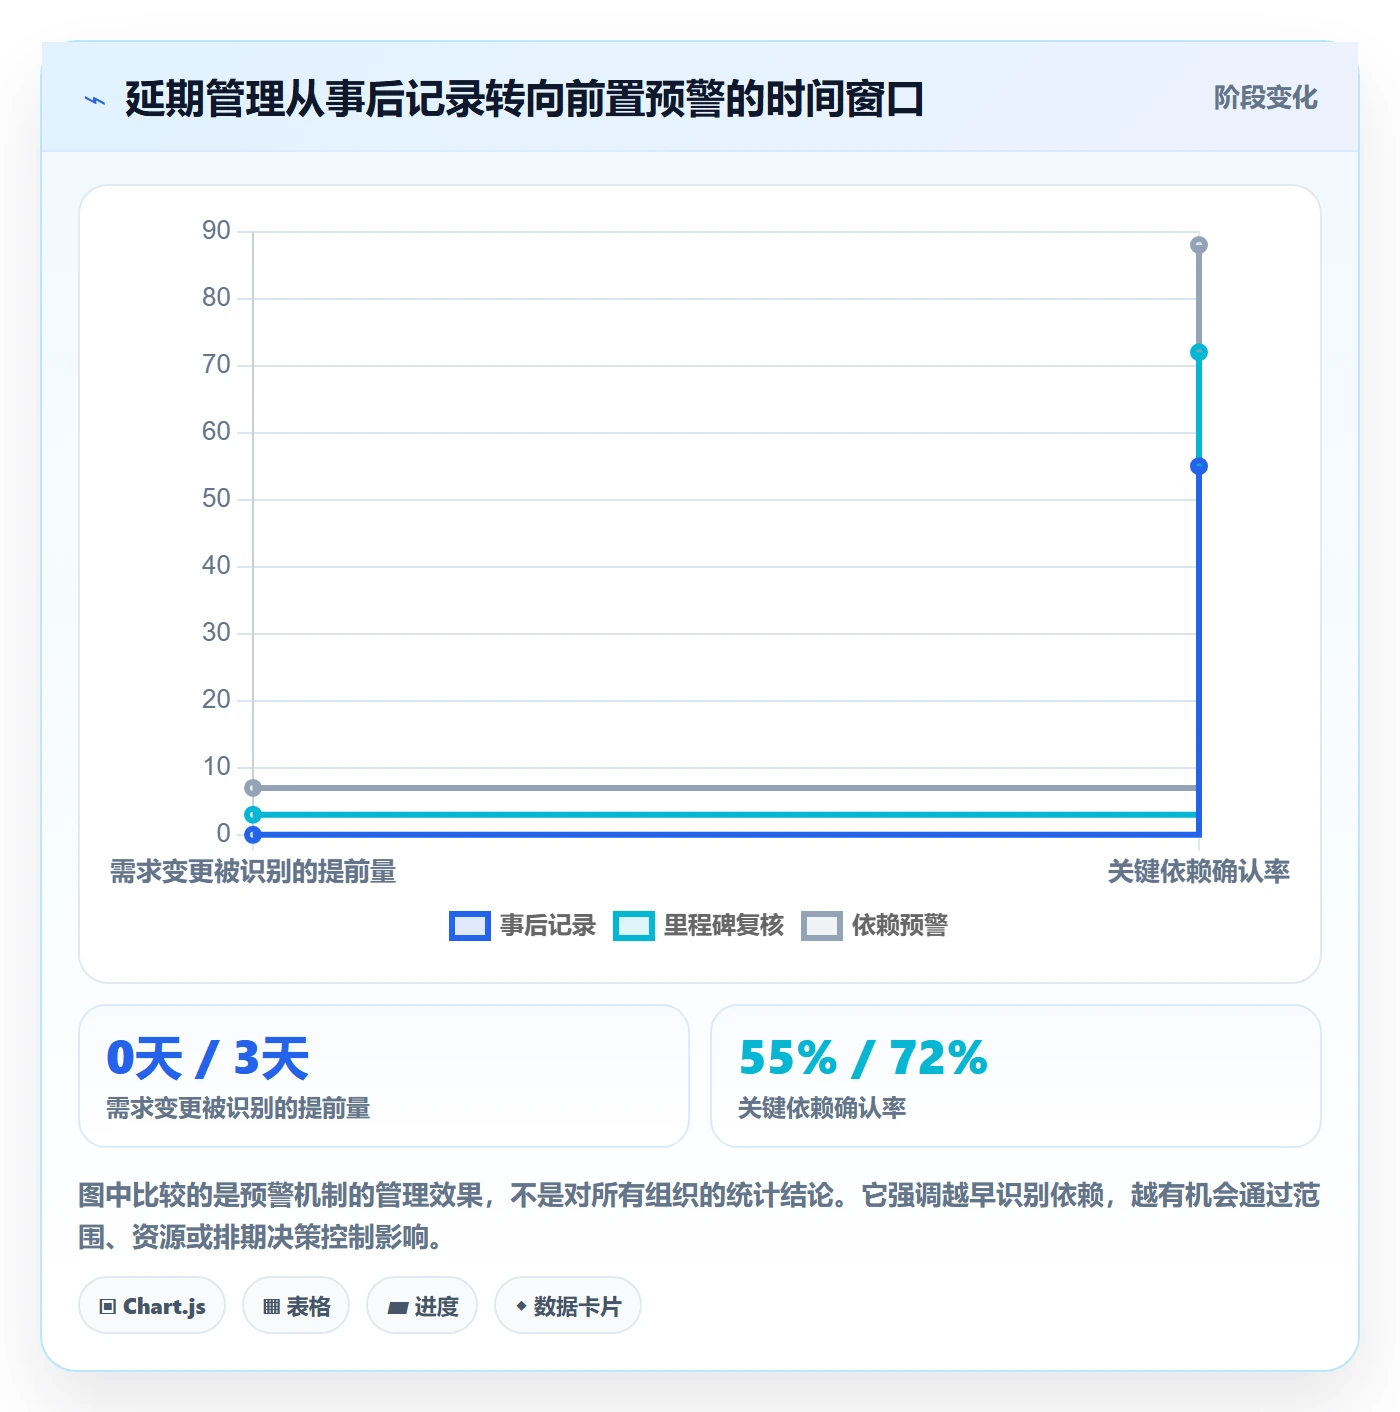Screen dimensions: 1400x1412
Task: Toggle the 里程碑复核 legend swatch
Action: [x=634, y=926]
